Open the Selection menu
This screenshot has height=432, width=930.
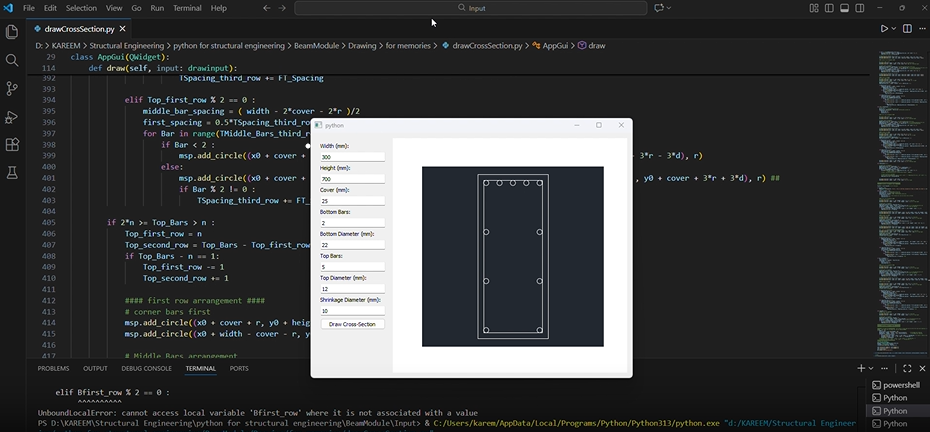[81, 8]
